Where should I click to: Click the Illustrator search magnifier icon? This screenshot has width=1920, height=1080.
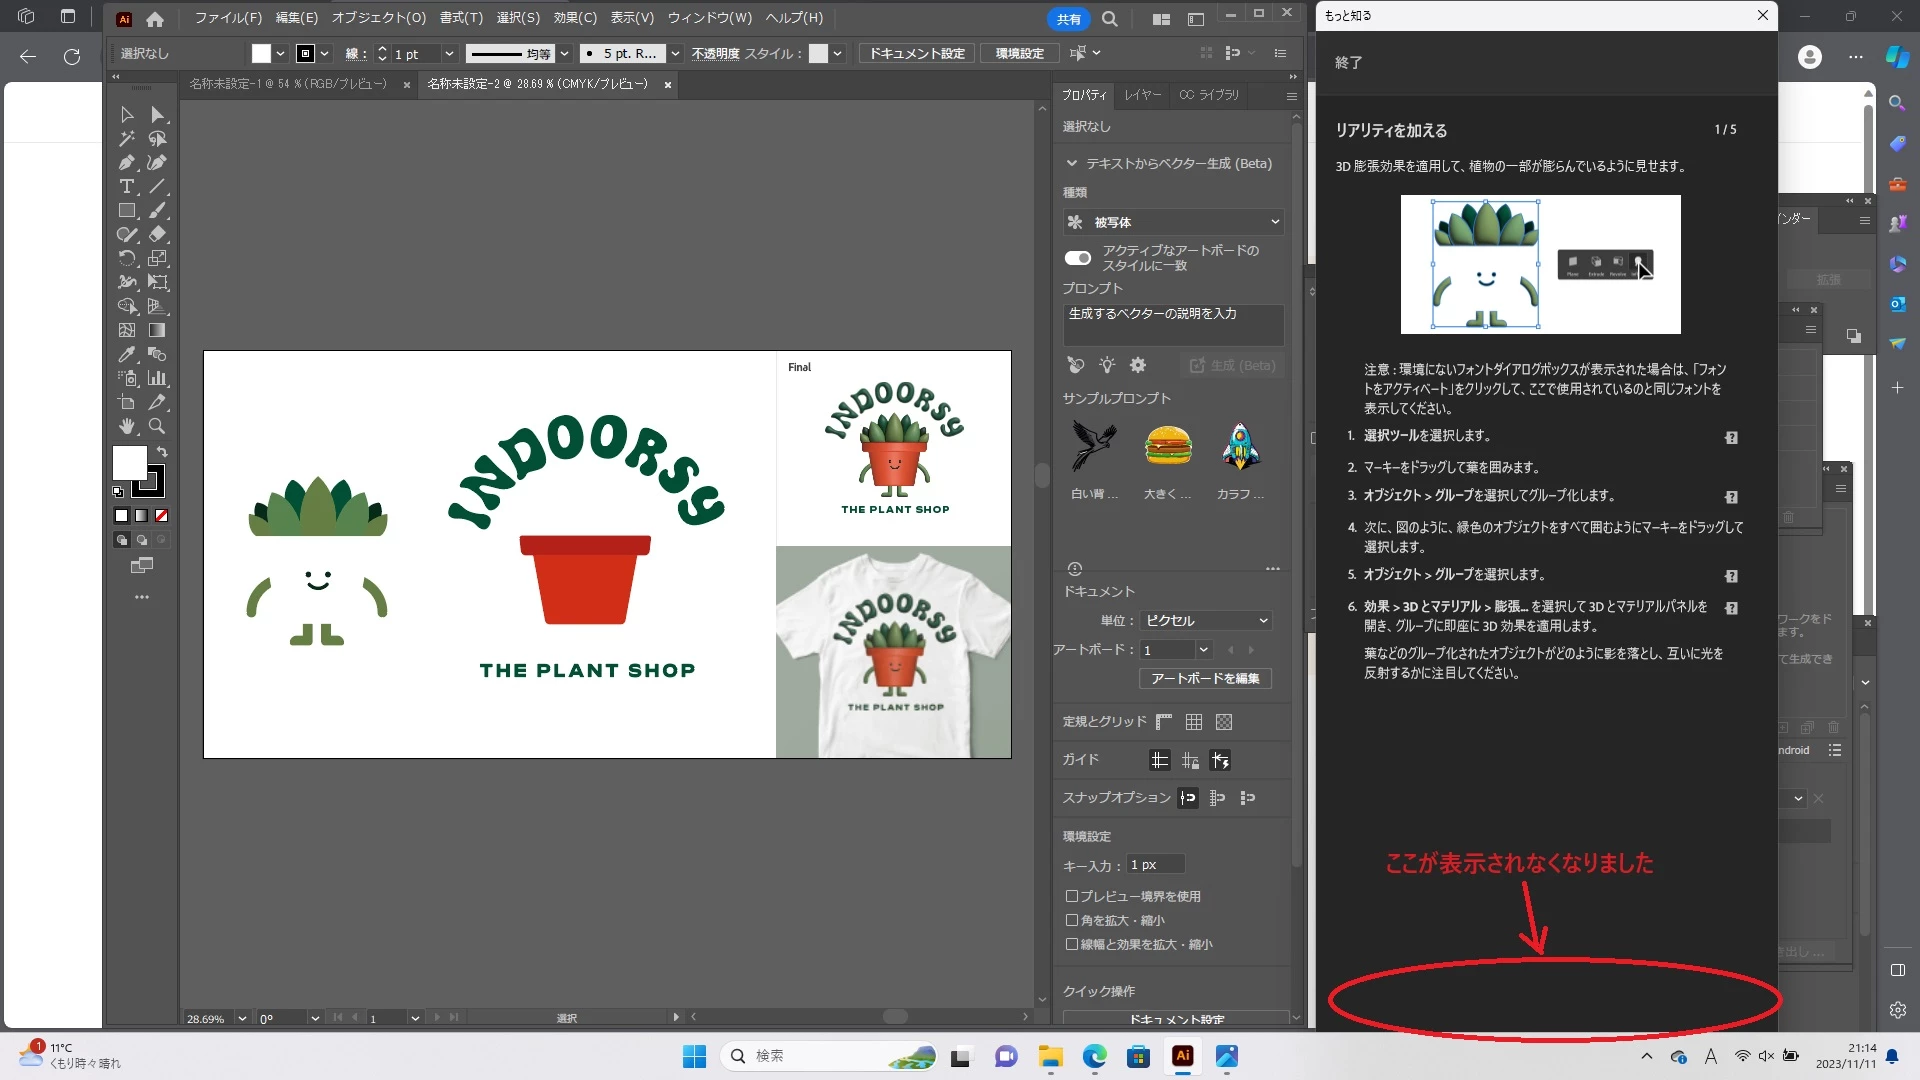click(x=1110, y=19)
